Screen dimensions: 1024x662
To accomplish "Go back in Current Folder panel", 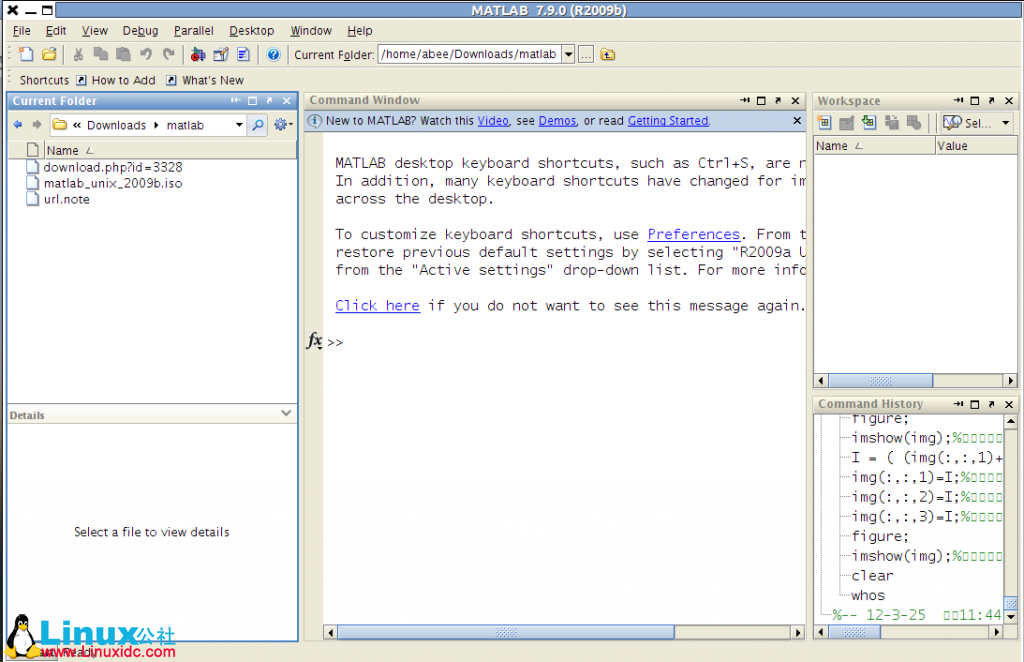I will point(18,125).
